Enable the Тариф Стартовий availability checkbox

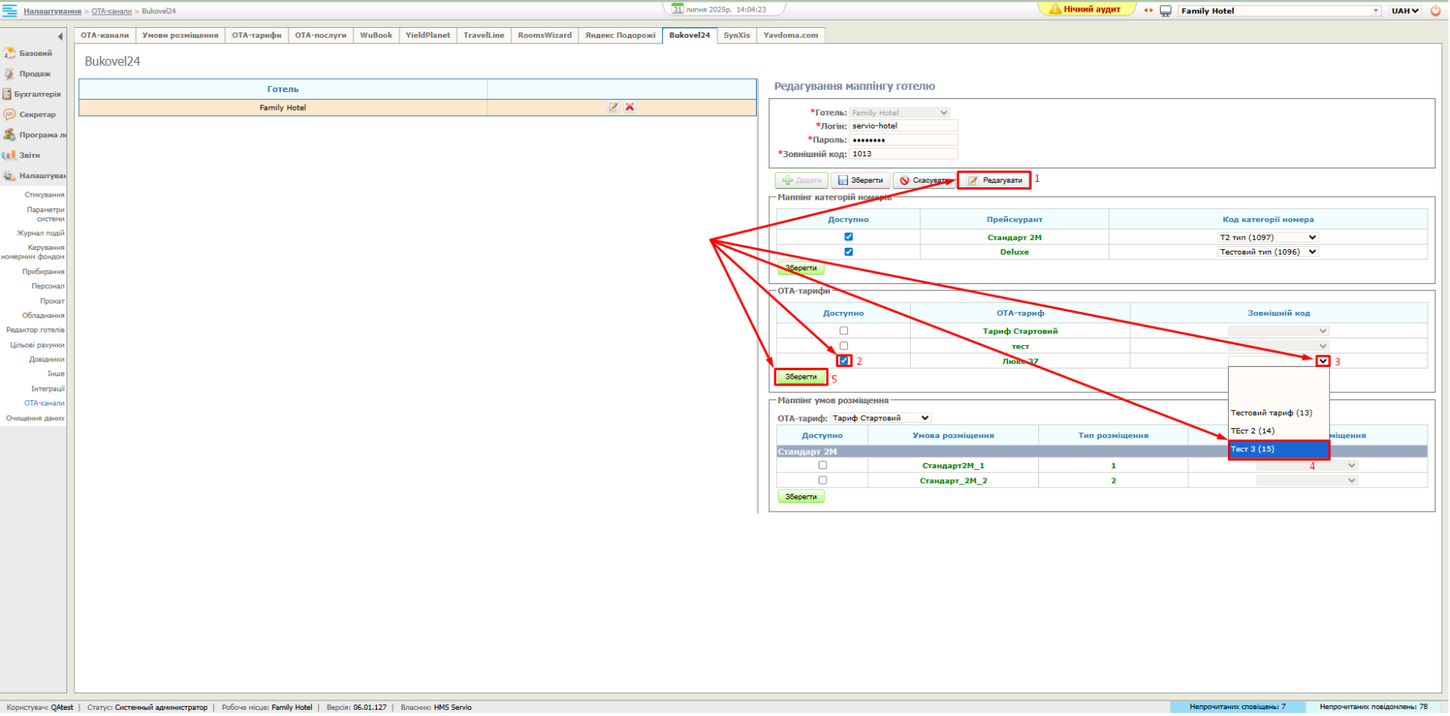pos(843,329)
